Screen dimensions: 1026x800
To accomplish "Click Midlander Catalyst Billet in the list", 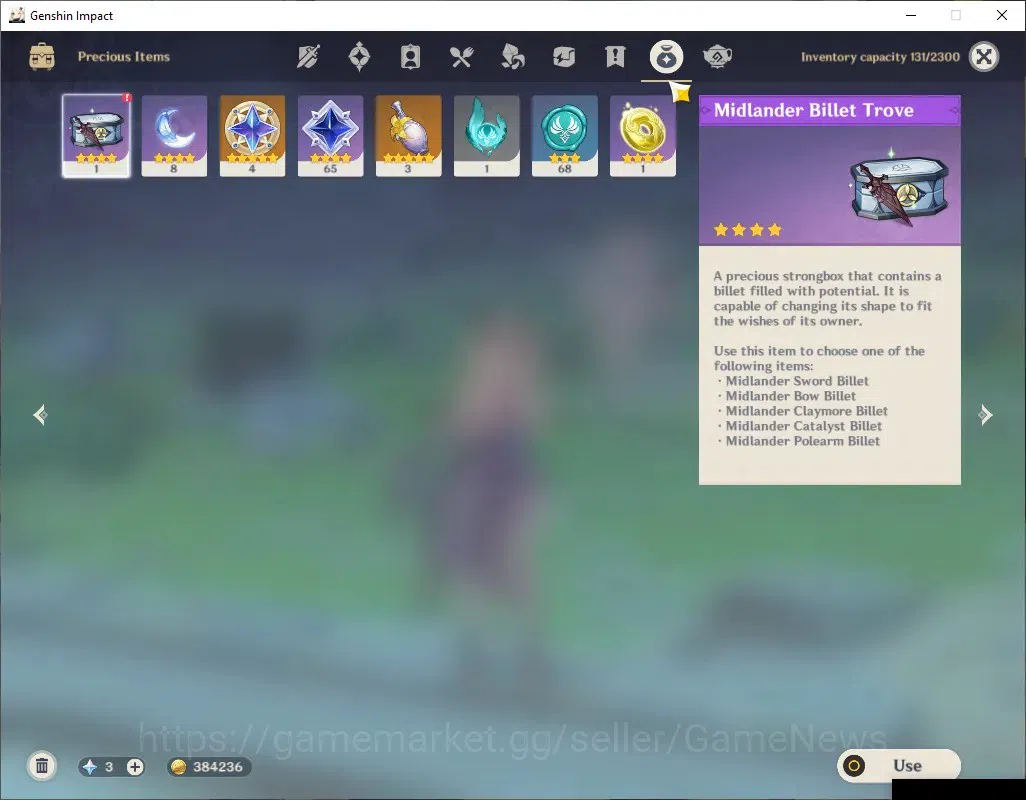I will pos(804,426).
